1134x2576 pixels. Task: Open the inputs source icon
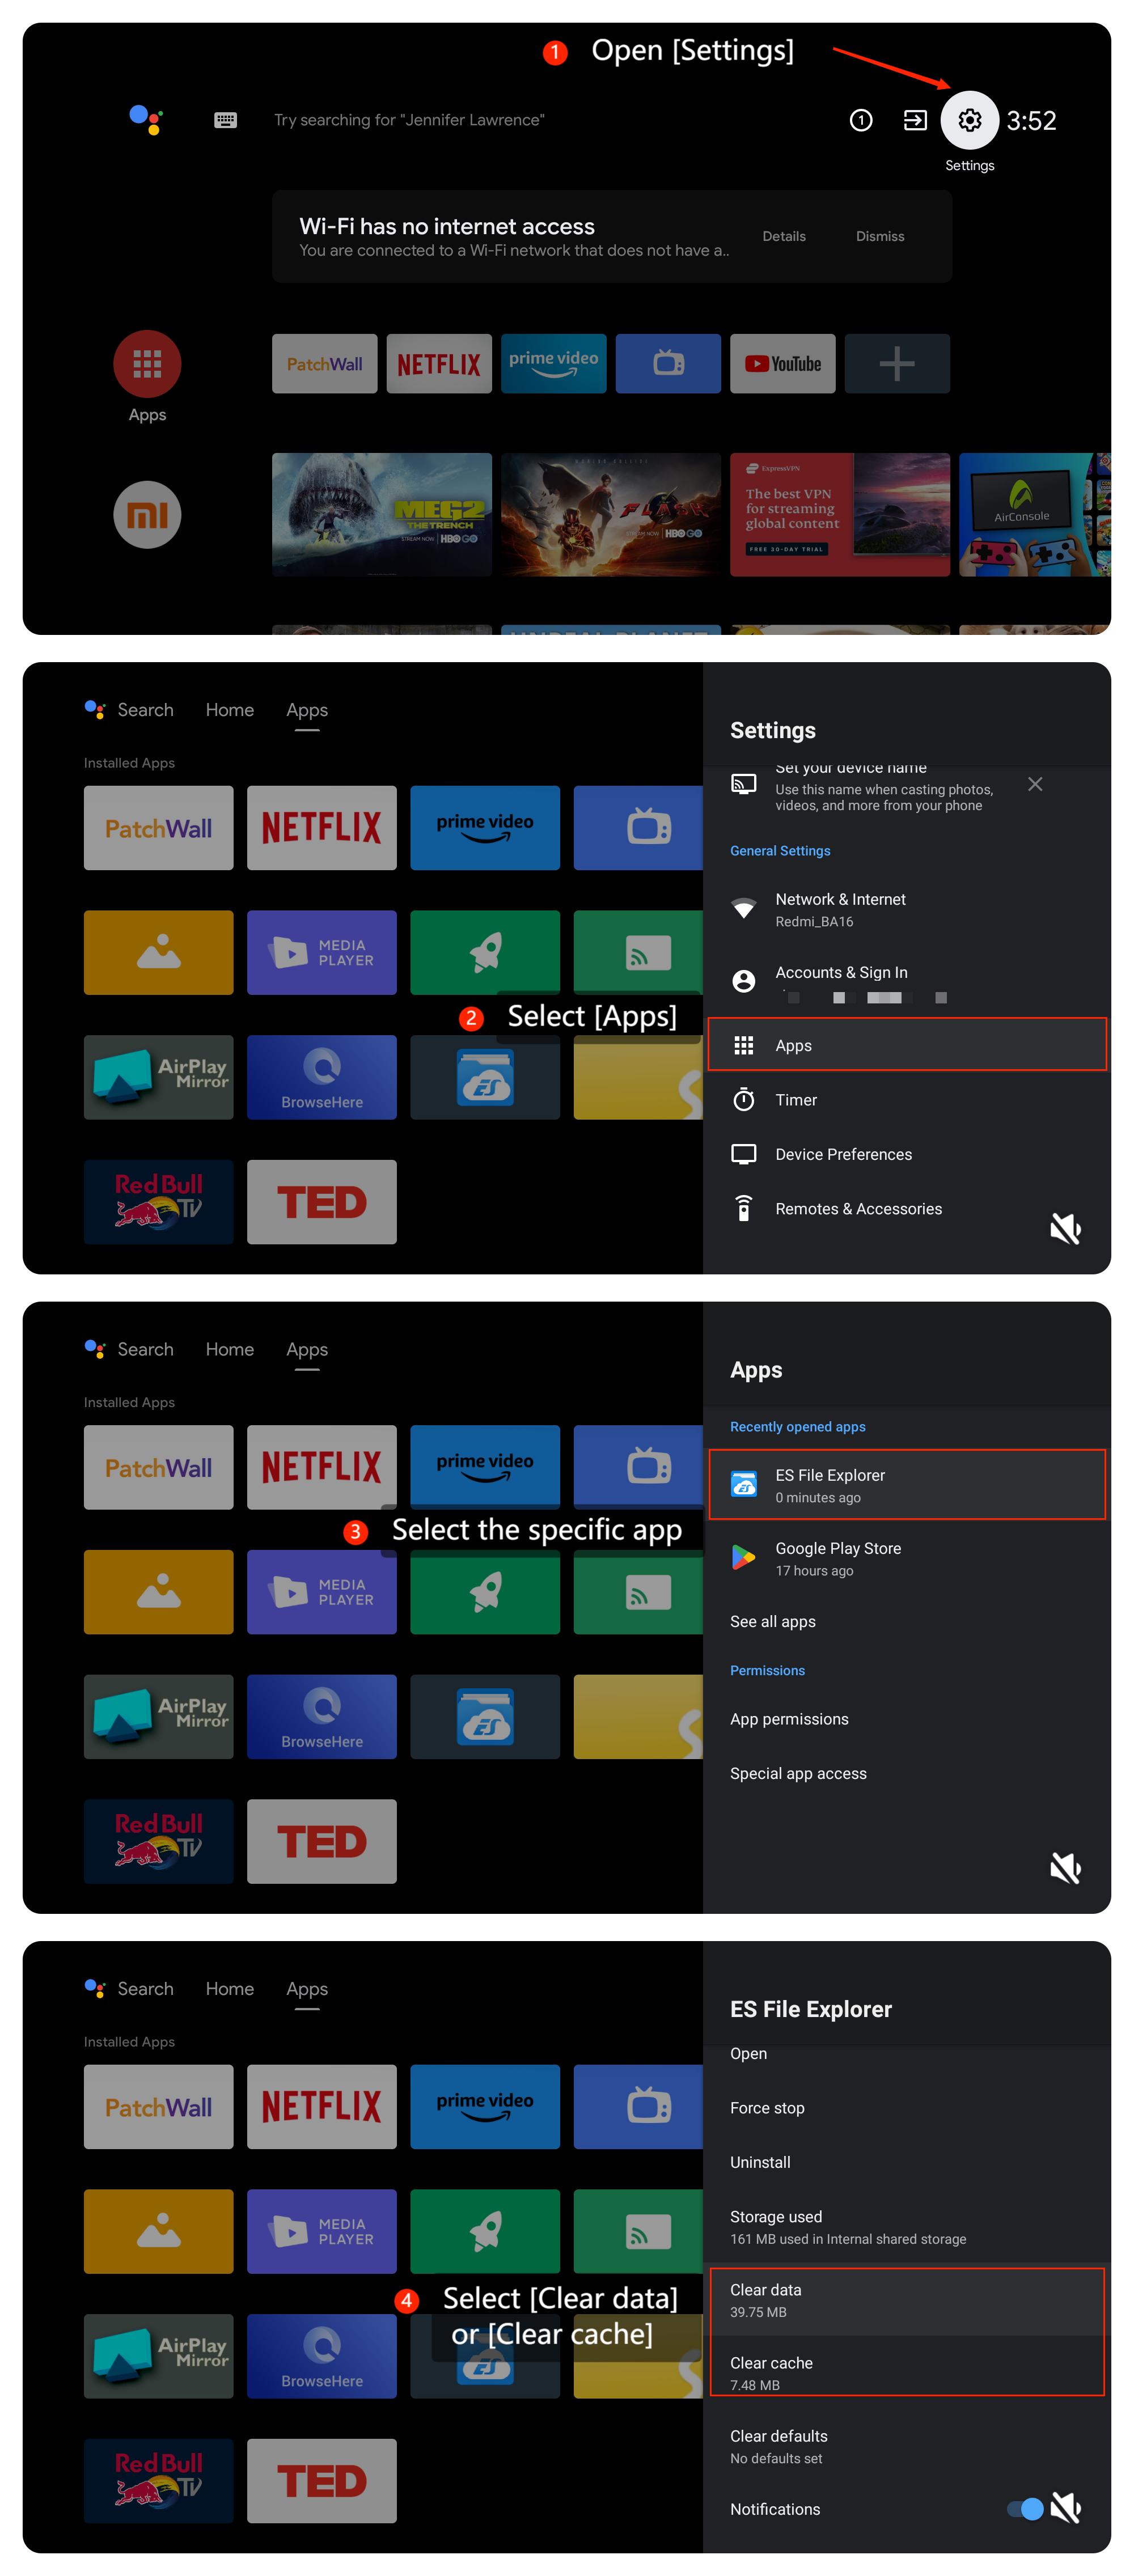tap(914, 121)
